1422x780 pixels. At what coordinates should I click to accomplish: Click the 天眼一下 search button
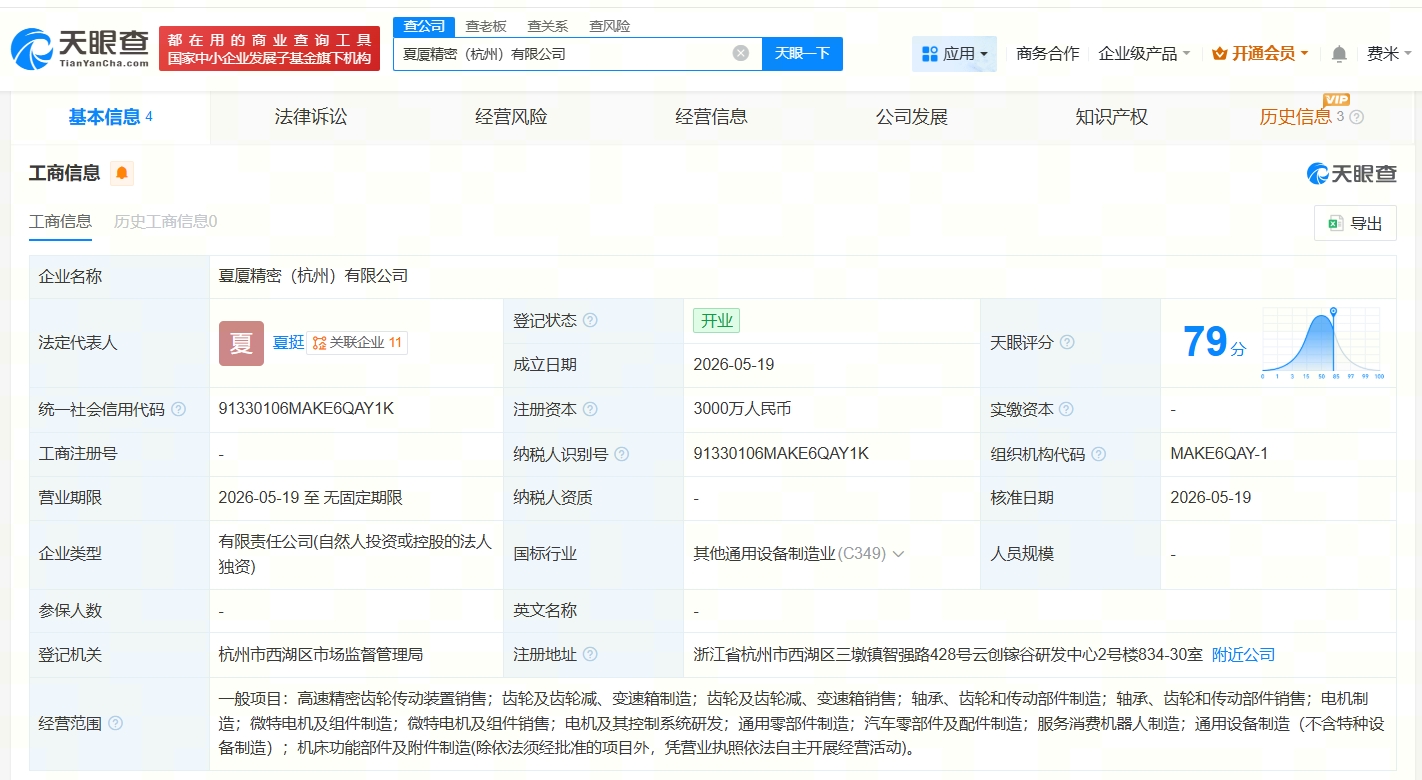802,53
